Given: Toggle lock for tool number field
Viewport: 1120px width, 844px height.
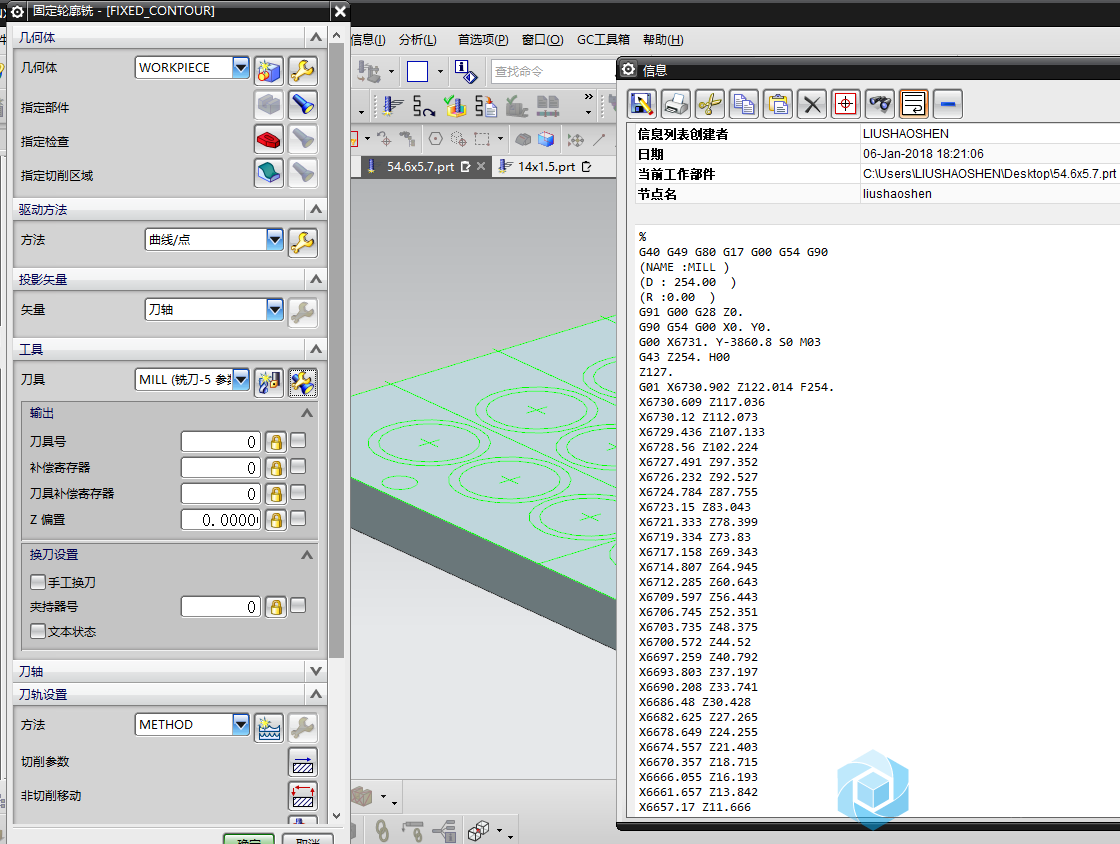Looking at the screenshot, I should (276, 442).
